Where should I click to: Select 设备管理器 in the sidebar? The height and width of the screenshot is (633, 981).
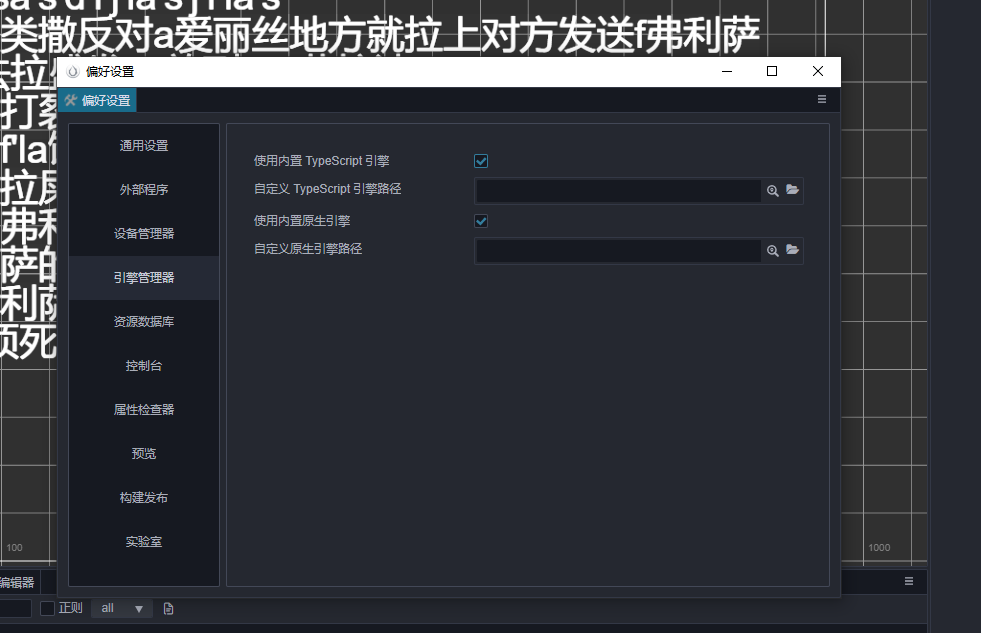pyautogui.click(x=144, y=233)
